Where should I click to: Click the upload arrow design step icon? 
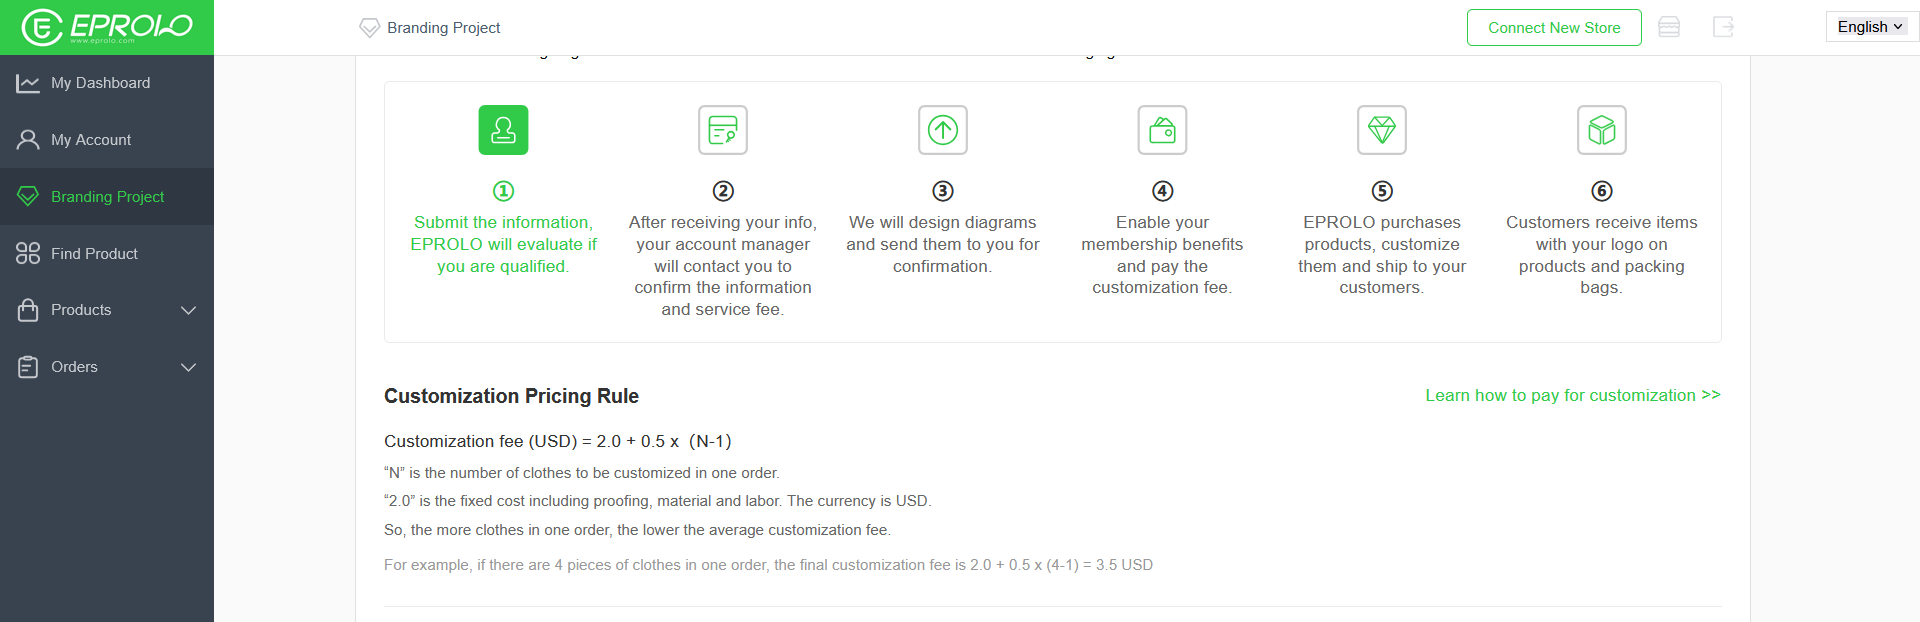943,130
